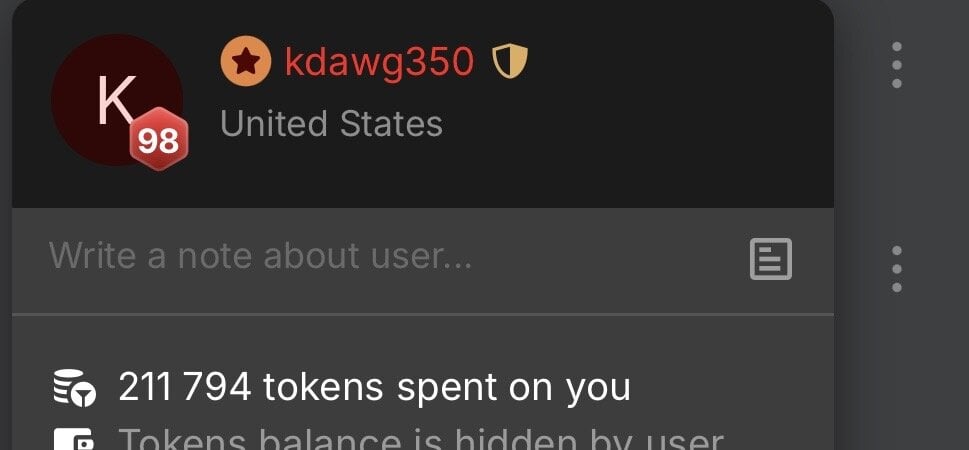
Task: Open the kdawg350 username link
Action: [379, 62]
